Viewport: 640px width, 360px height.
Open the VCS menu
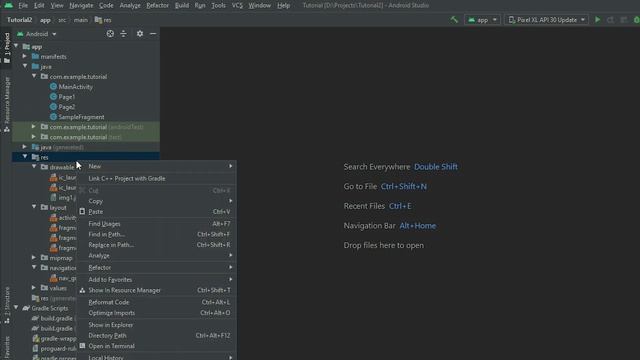(237, 5)
